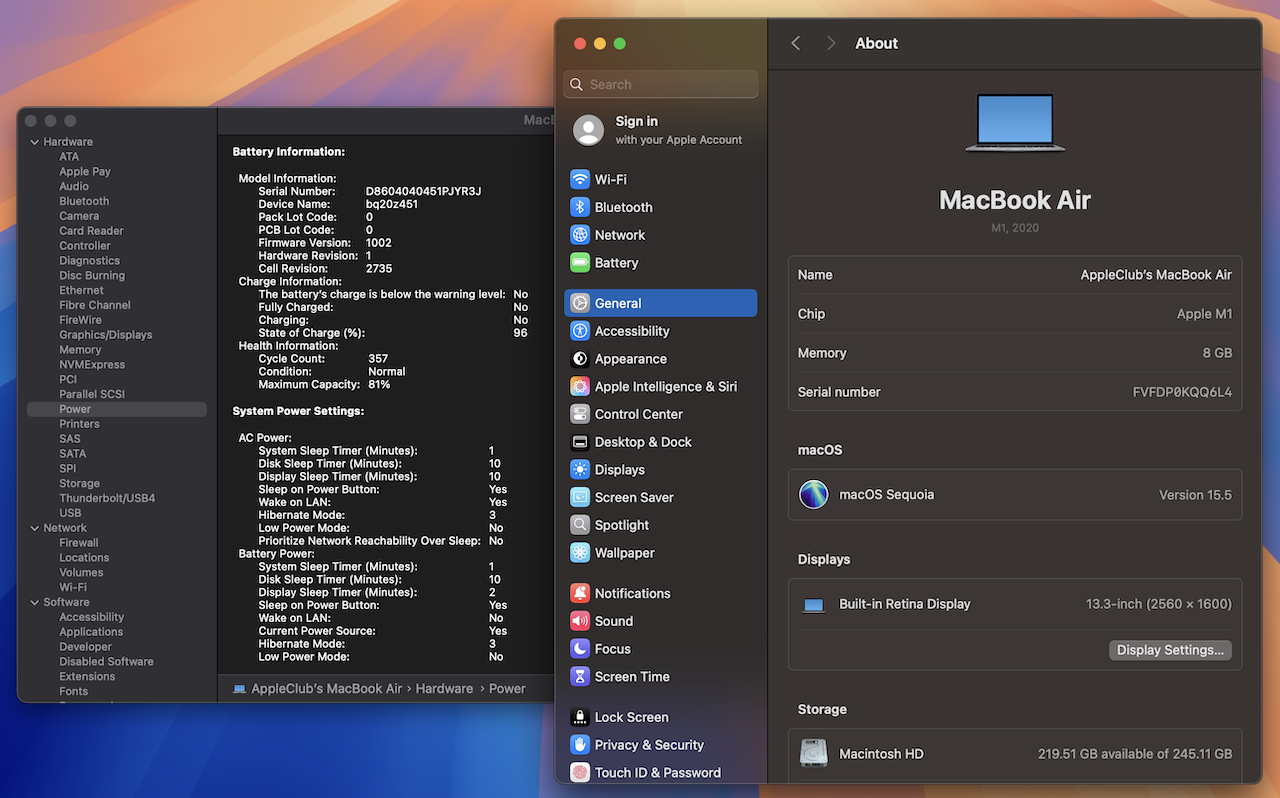Open the Screen Saver icon
This screenshot has height=798, width=1280.
580,497
